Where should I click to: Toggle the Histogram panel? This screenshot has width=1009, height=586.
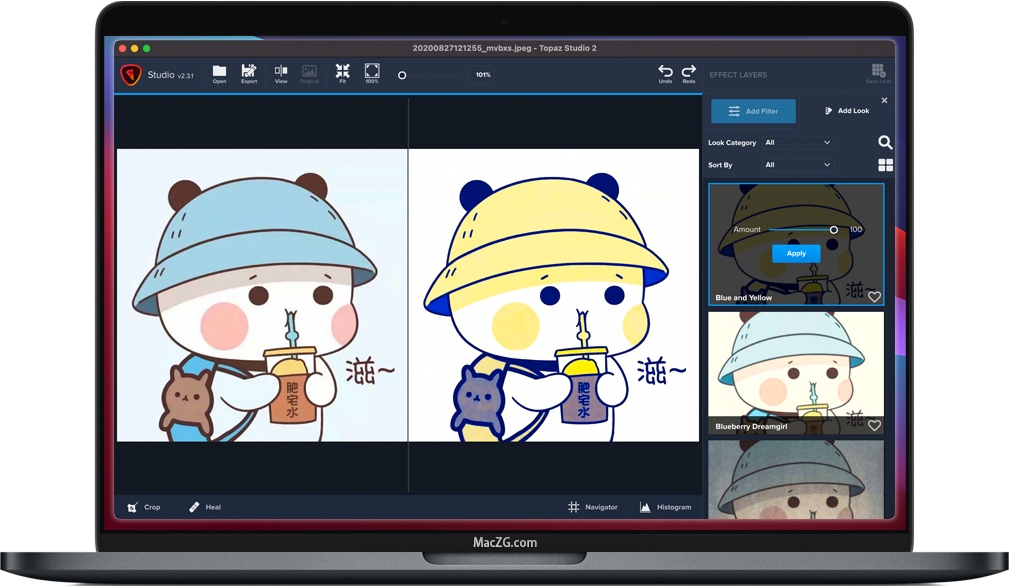(x=665, y=507)
